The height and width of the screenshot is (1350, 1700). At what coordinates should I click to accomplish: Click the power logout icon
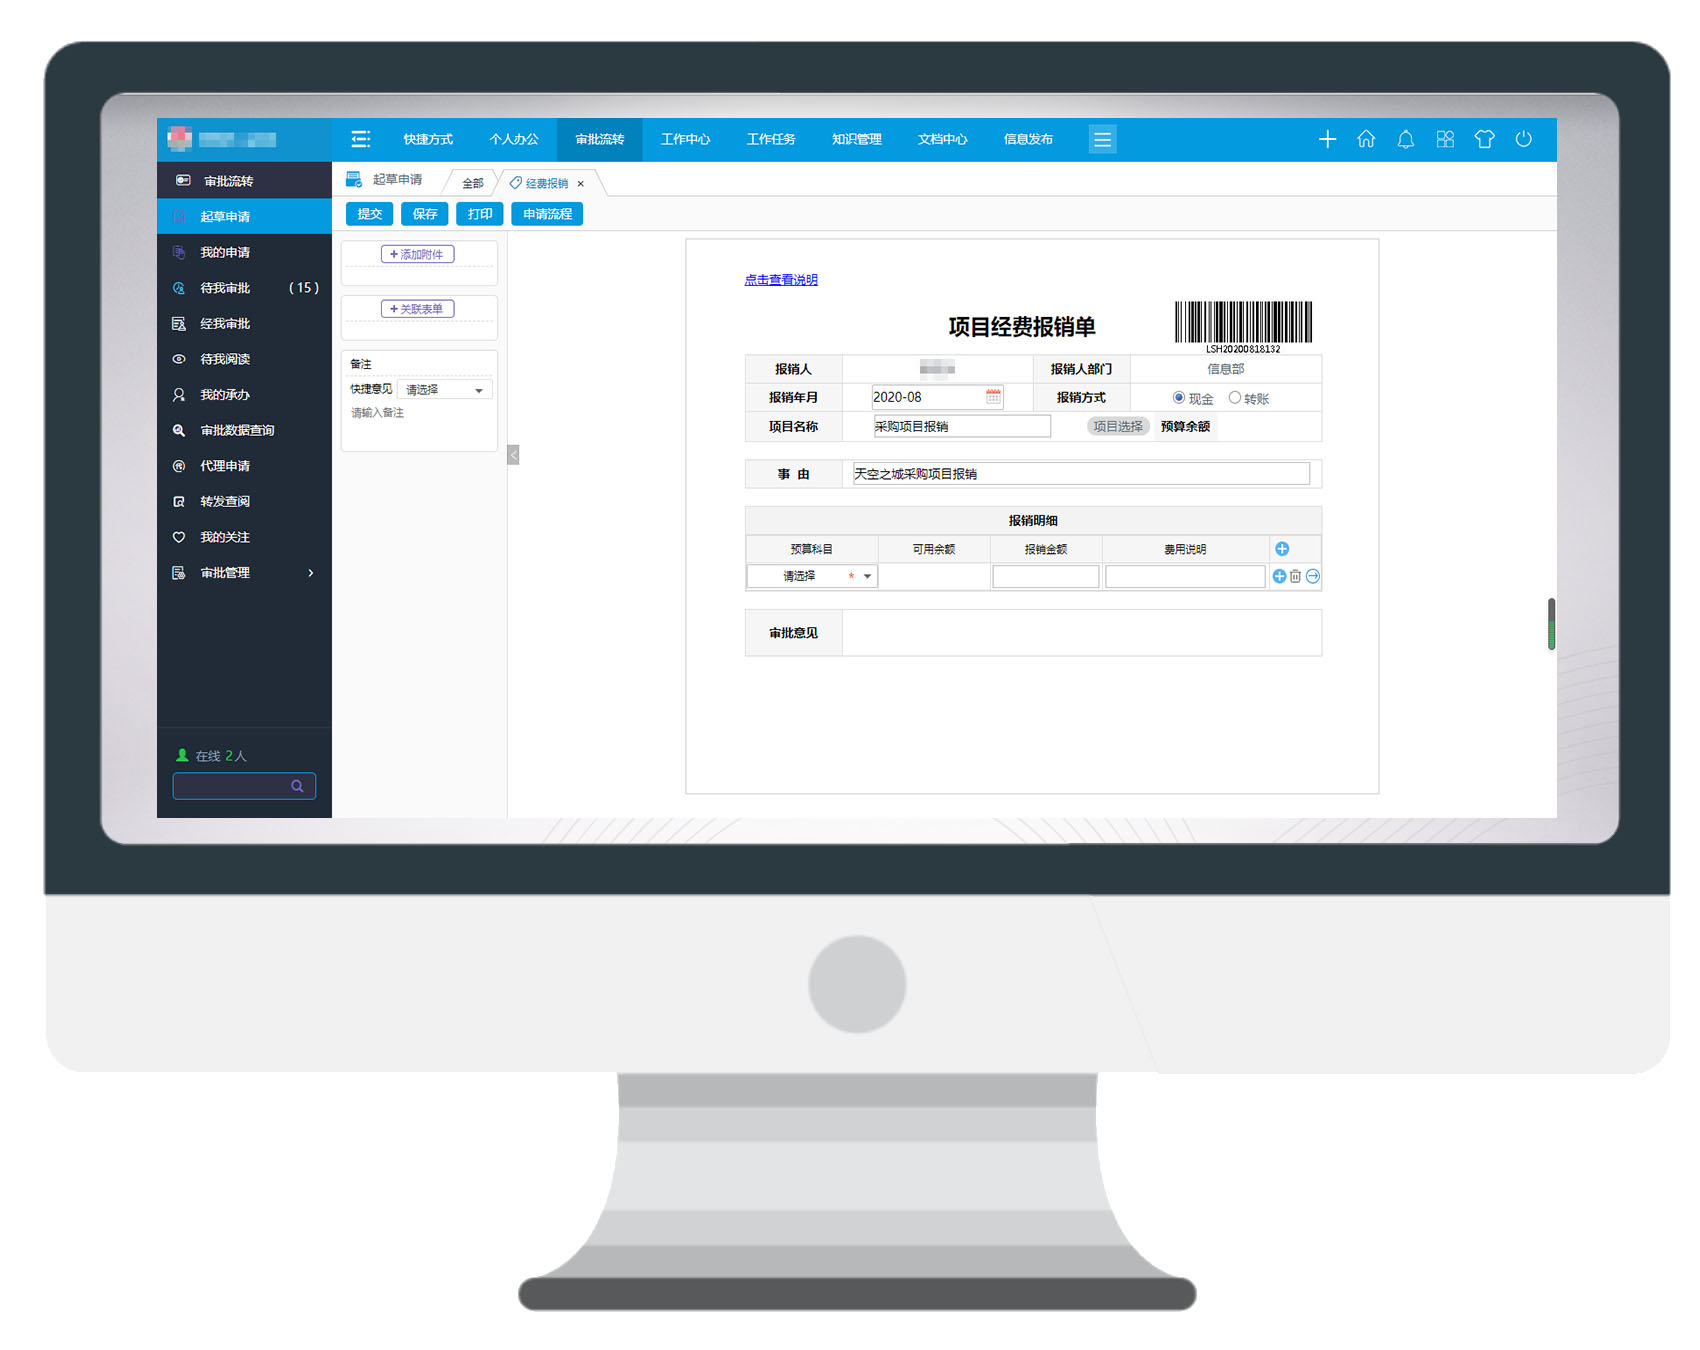pos(1523,139)
